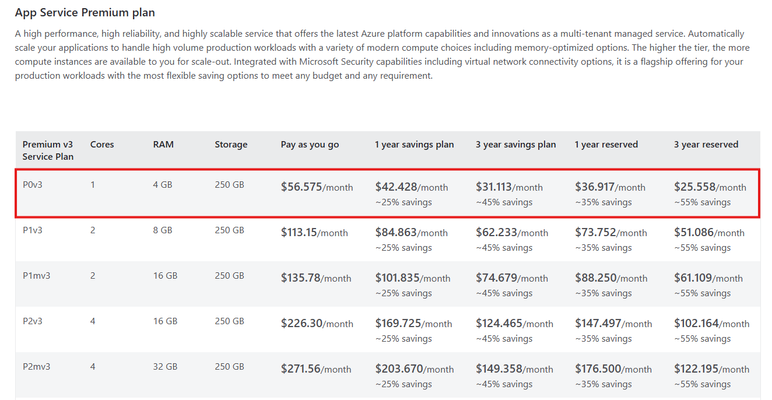This screenshot has width=772, height=400.
Task: Select the 32 GB RAM cell
Action: [165, 367]
